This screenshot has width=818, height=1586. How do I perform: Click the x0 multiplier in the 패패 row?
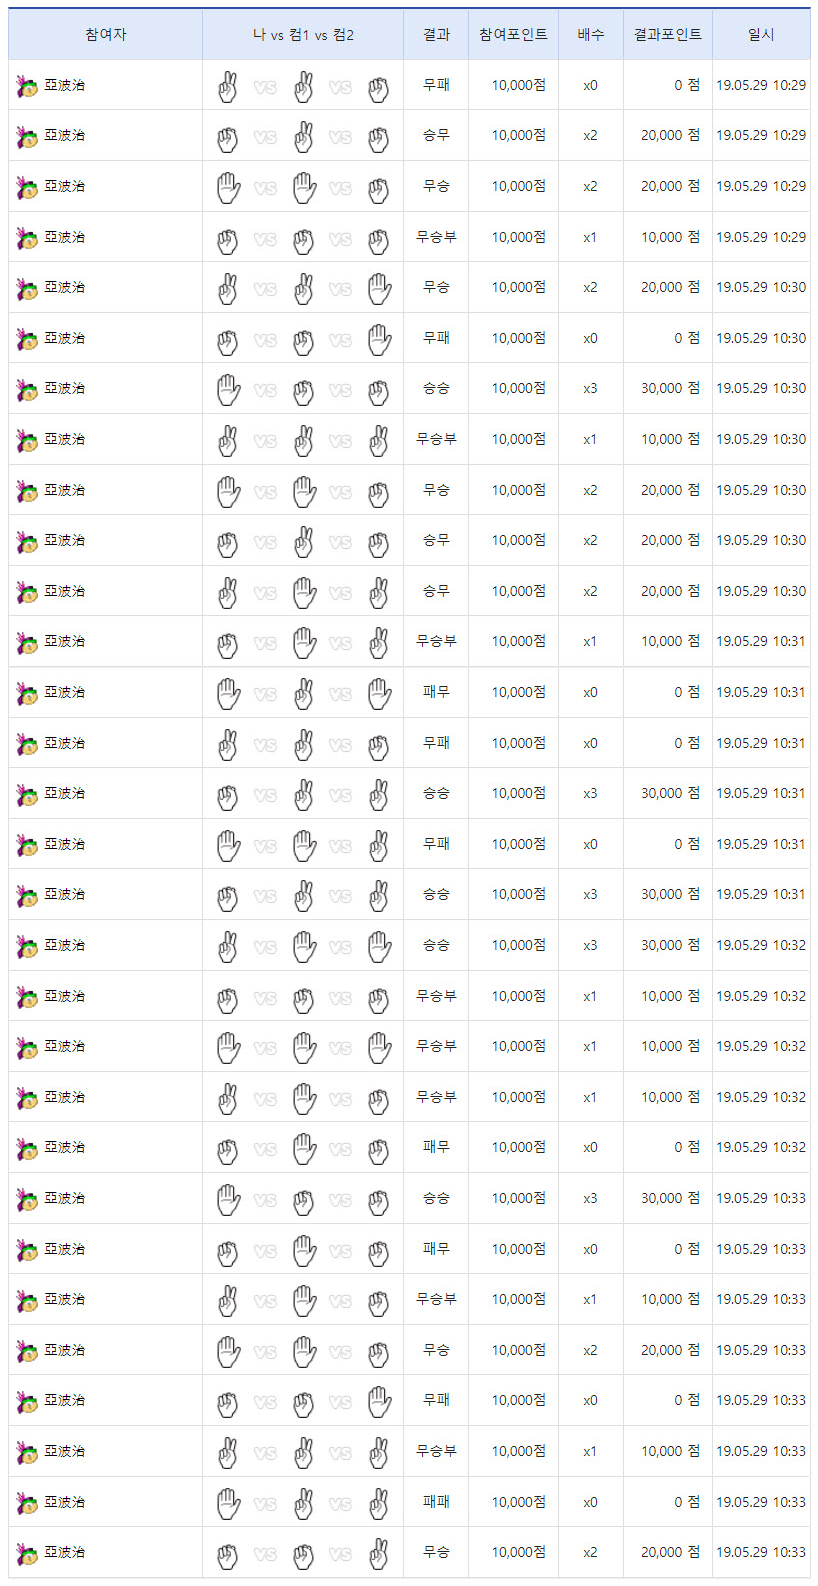tap(590, 1502)
